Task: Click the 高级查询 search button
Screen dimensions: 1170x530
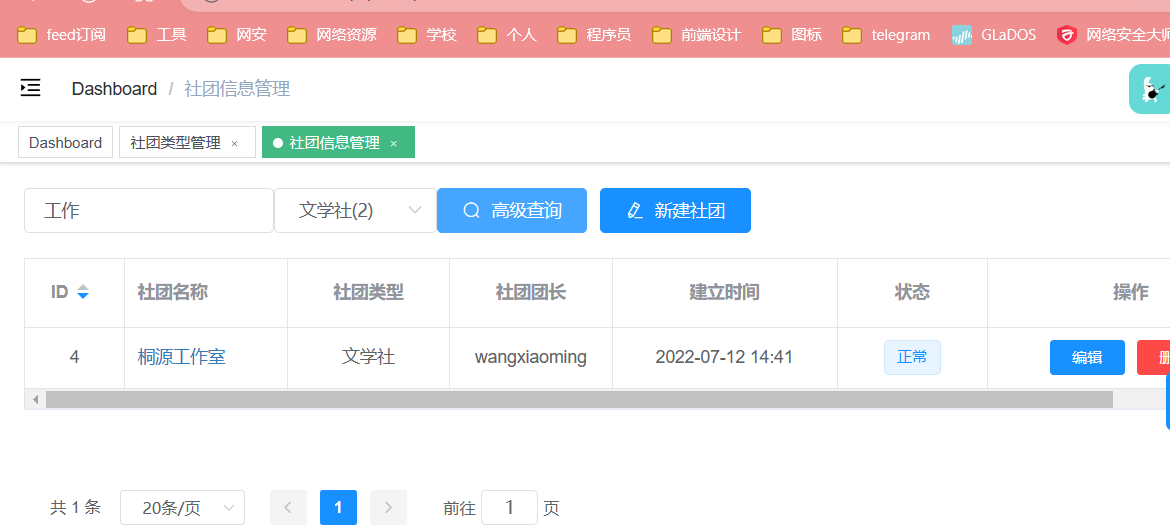Action: (x=512, y=211)
